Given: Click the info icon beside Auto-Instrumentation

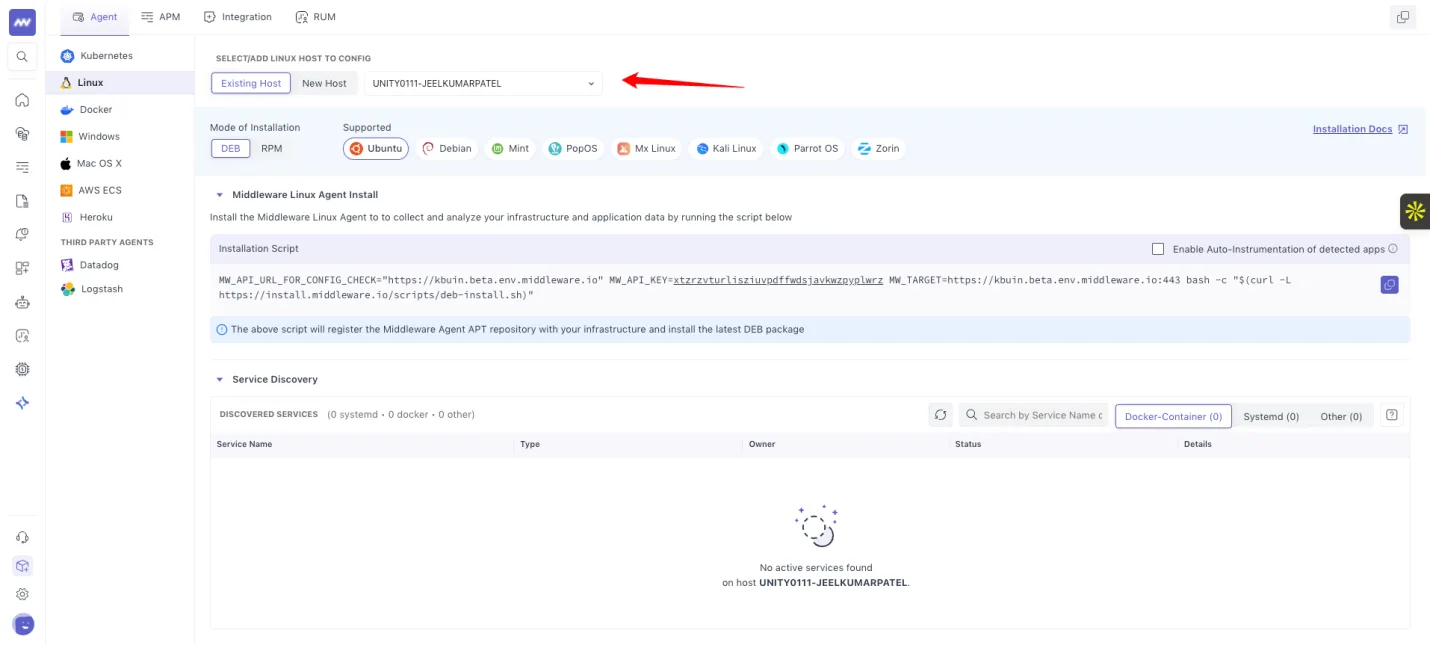Looking at the screenshot, I should (1393, 249).
